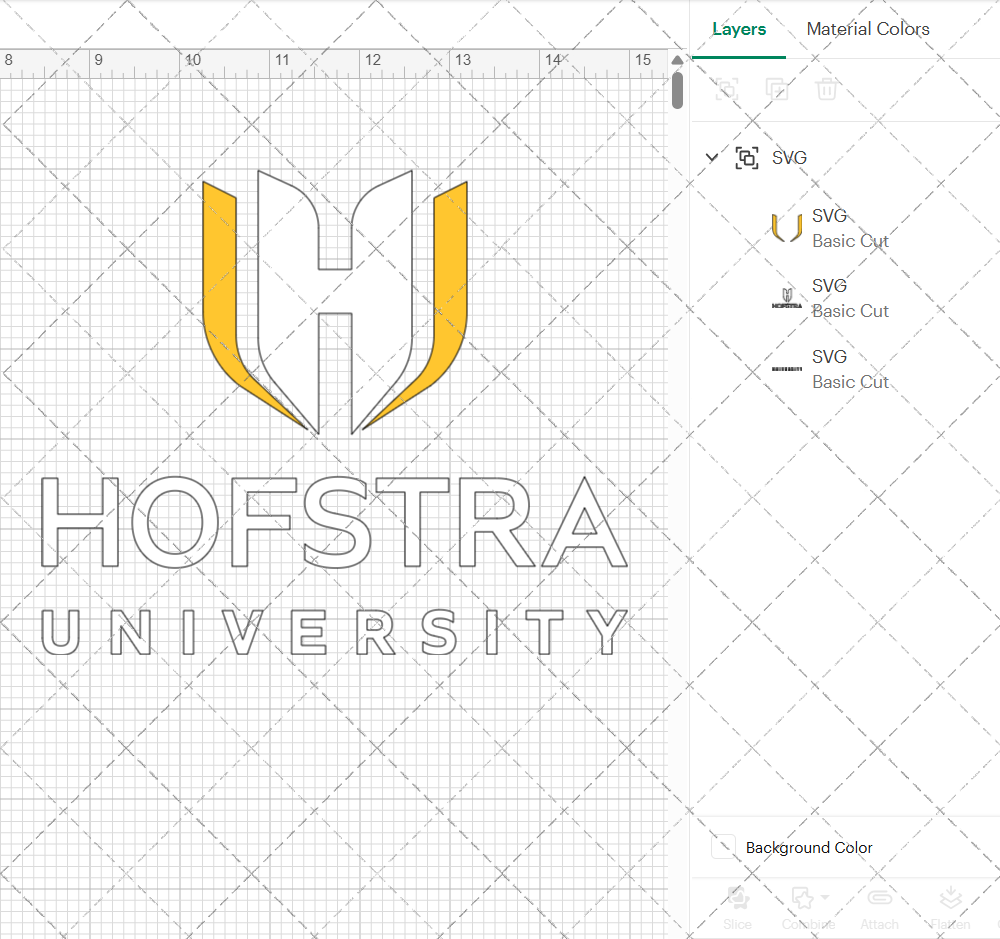
Task: Click the Group icon in Layers toolbar
Action: pyautogui.click(x=726, y=89)
